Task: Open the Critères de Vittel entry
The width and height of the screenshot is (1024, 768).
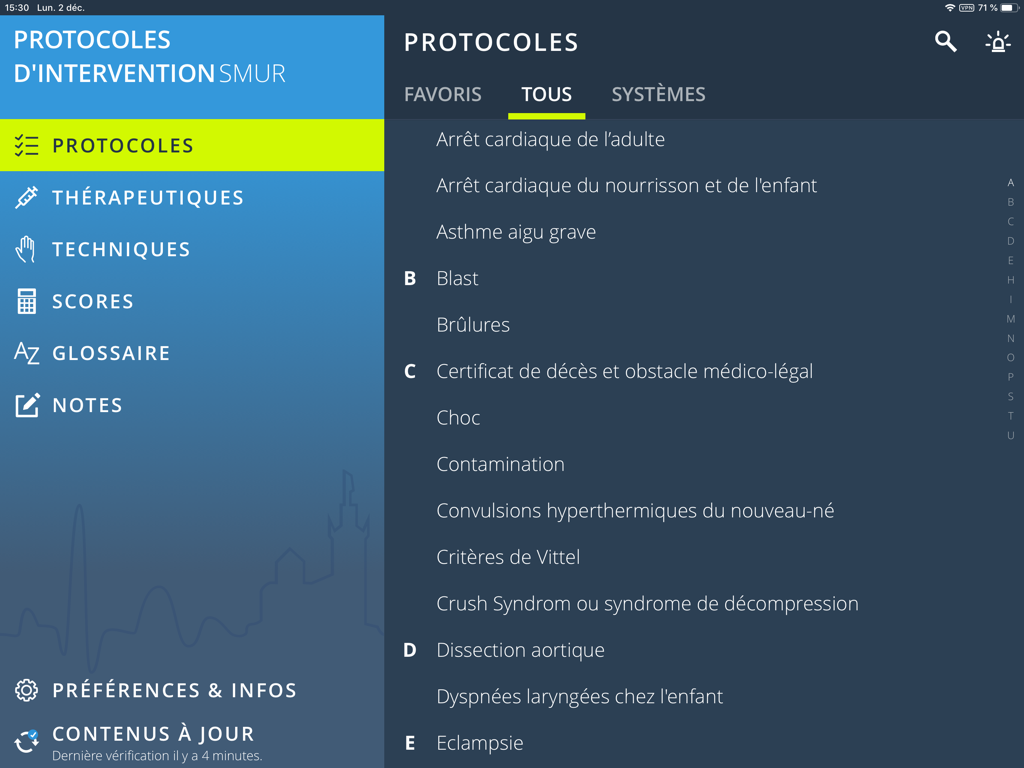Action: click(508, 557)
